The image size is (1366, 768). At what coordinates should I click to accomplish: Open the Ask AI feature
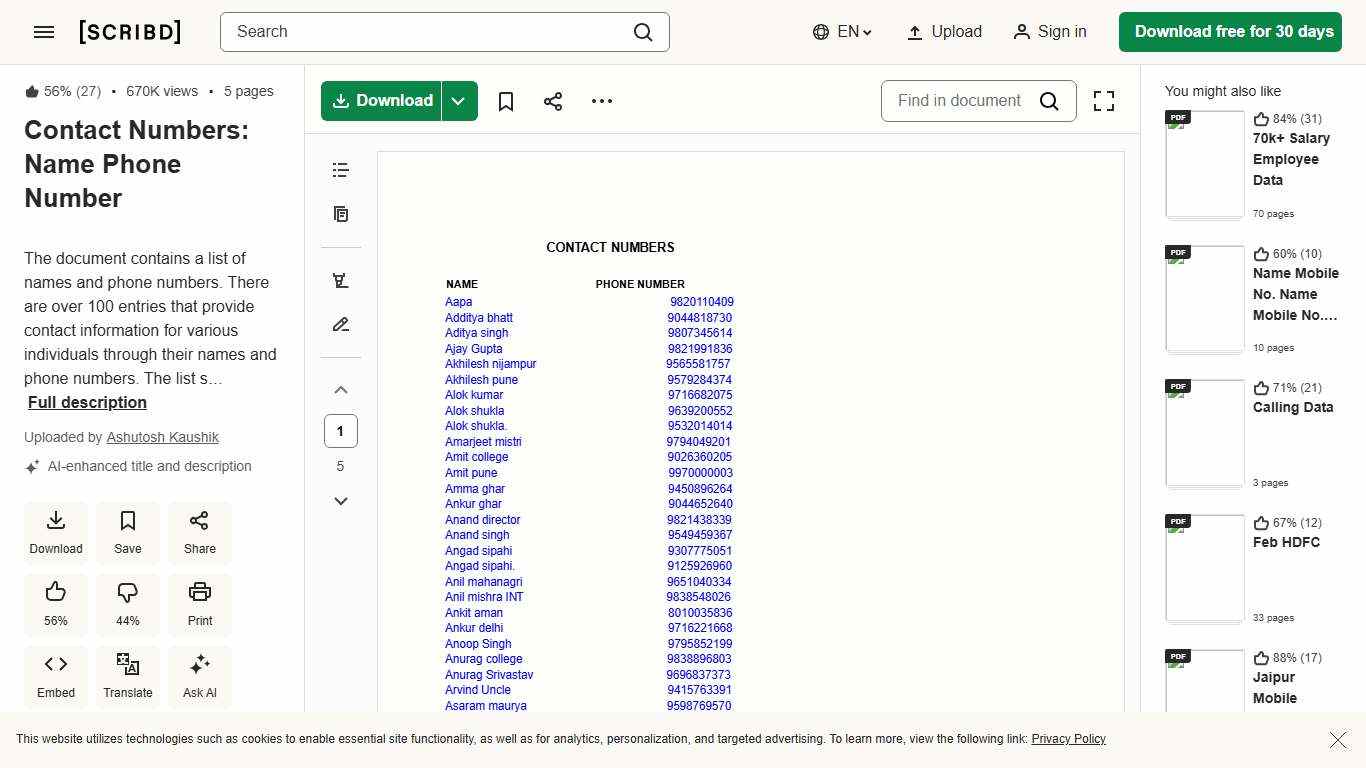tap(199, 676)
